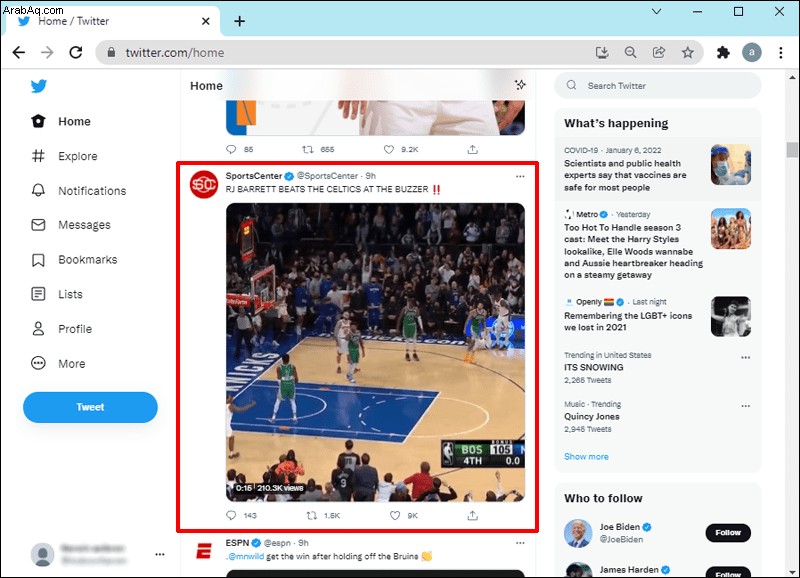Open options dots for ITS SNOWING trend
Screen dimensions: 800x578
tap(745, 357)
